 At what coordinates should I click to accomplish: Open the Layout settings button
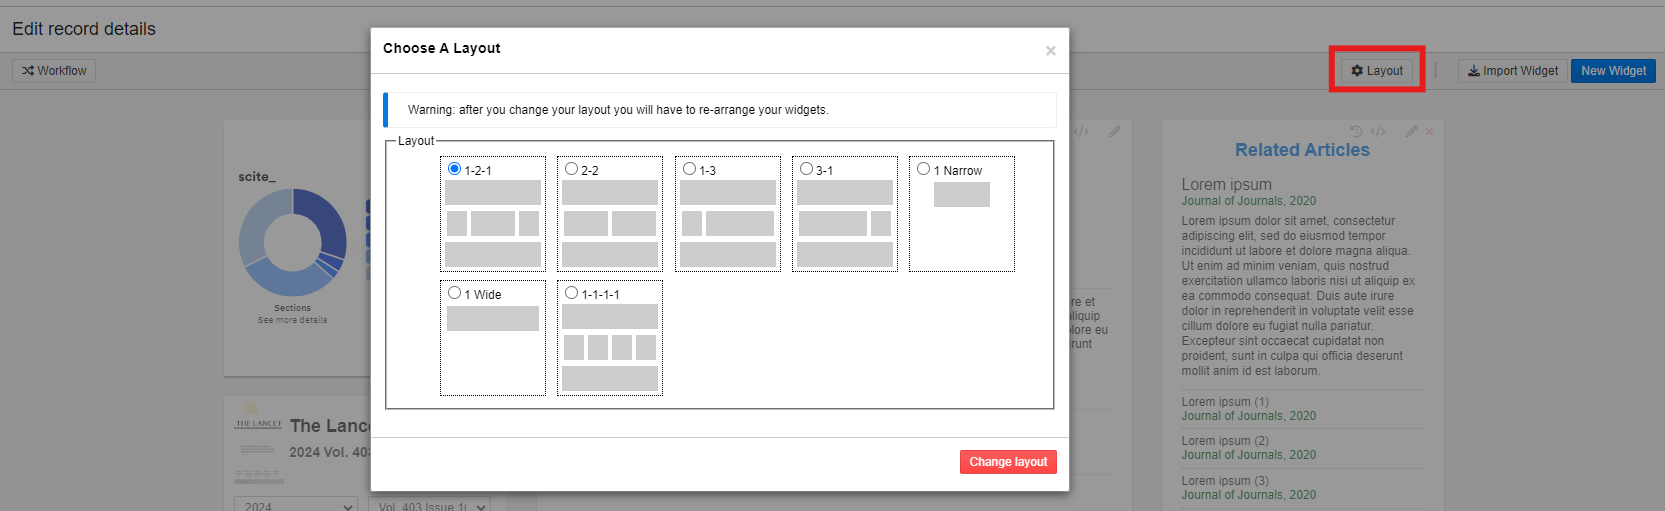point(1377,71)
